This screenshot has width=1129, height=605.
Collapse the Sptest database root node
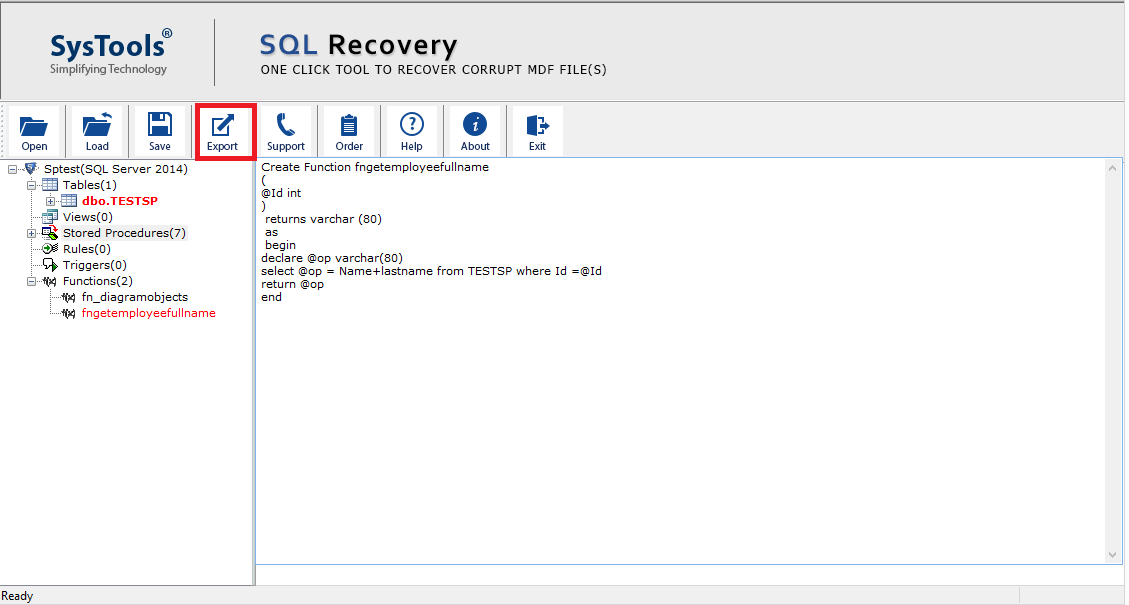pos(13,169)
